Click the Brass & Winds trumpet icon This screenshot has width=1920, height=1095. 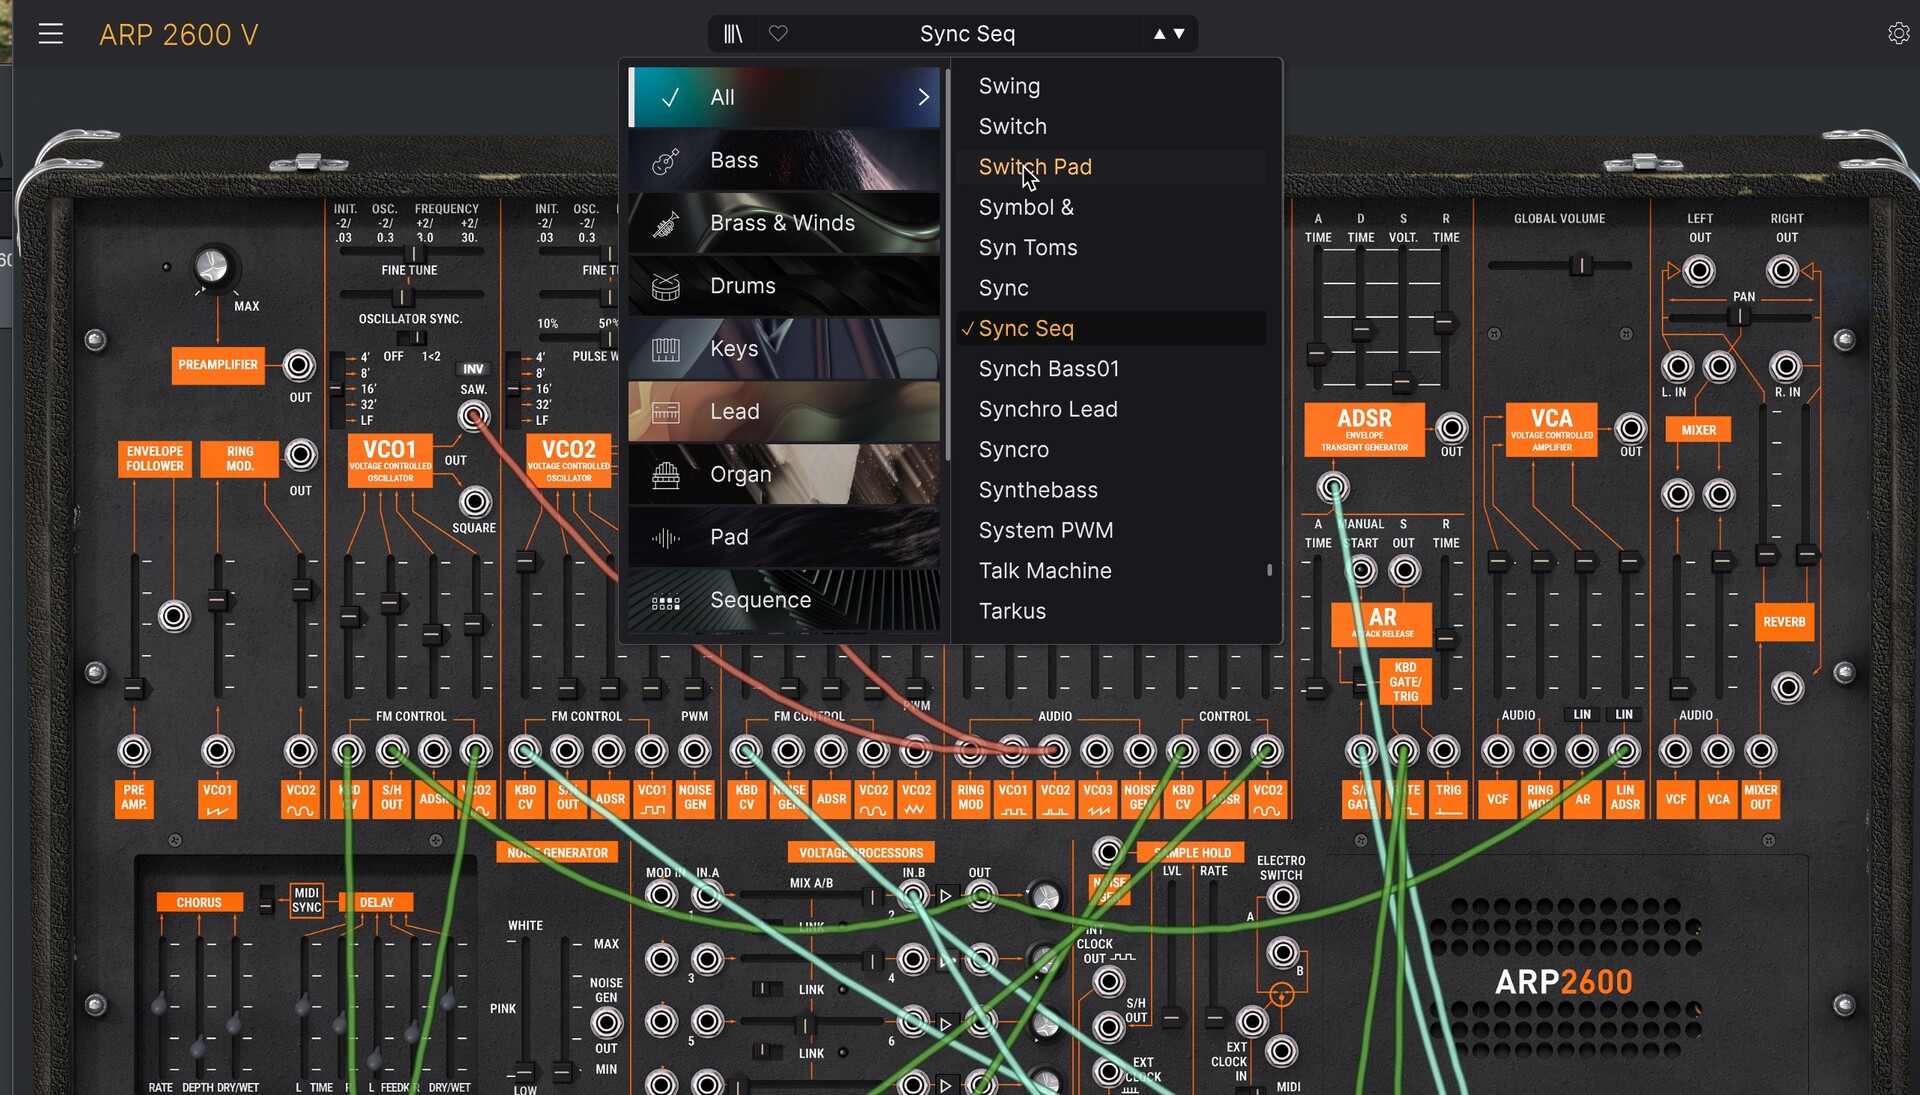coord(666,224)
